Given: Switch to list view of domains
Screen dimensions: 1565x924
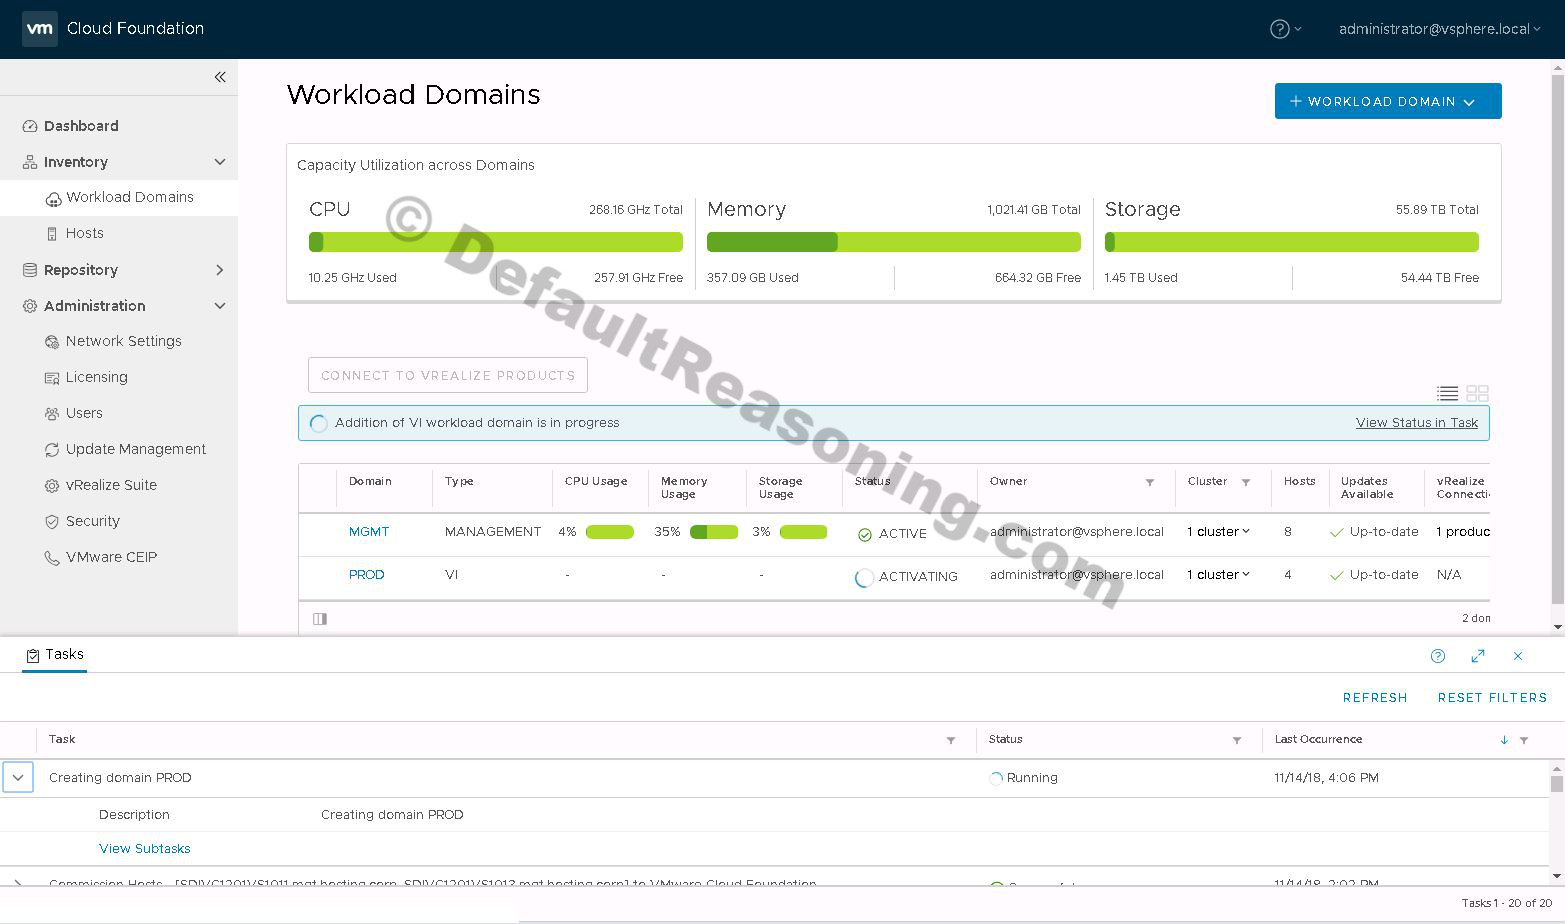Looking at the screenshot, I should (x=1447, y=393).
